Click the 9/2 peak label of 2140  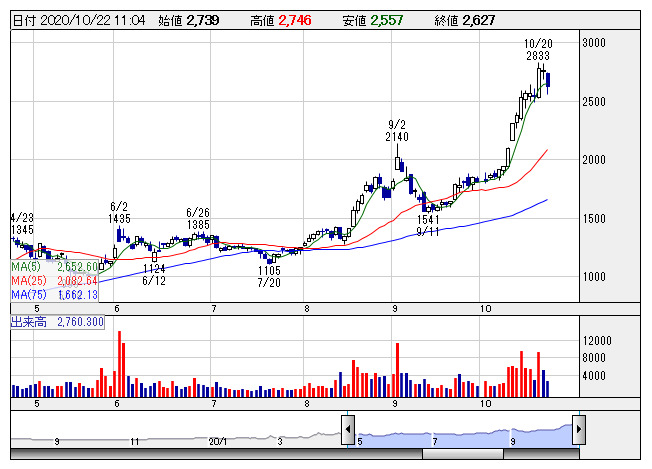[398, 129]
